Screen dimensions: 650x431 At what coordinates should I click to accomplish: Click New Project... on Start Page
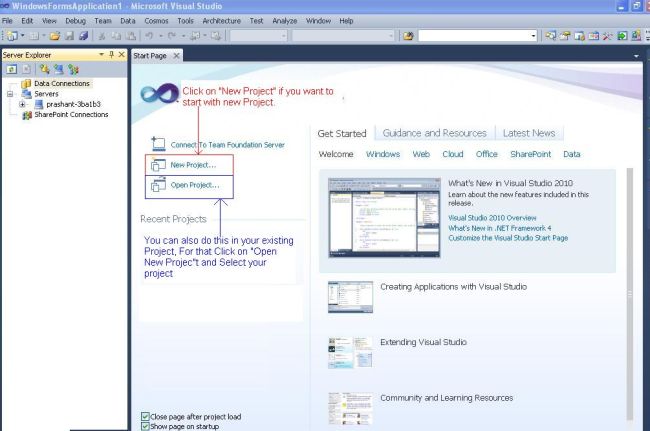(x=193, y=165)
